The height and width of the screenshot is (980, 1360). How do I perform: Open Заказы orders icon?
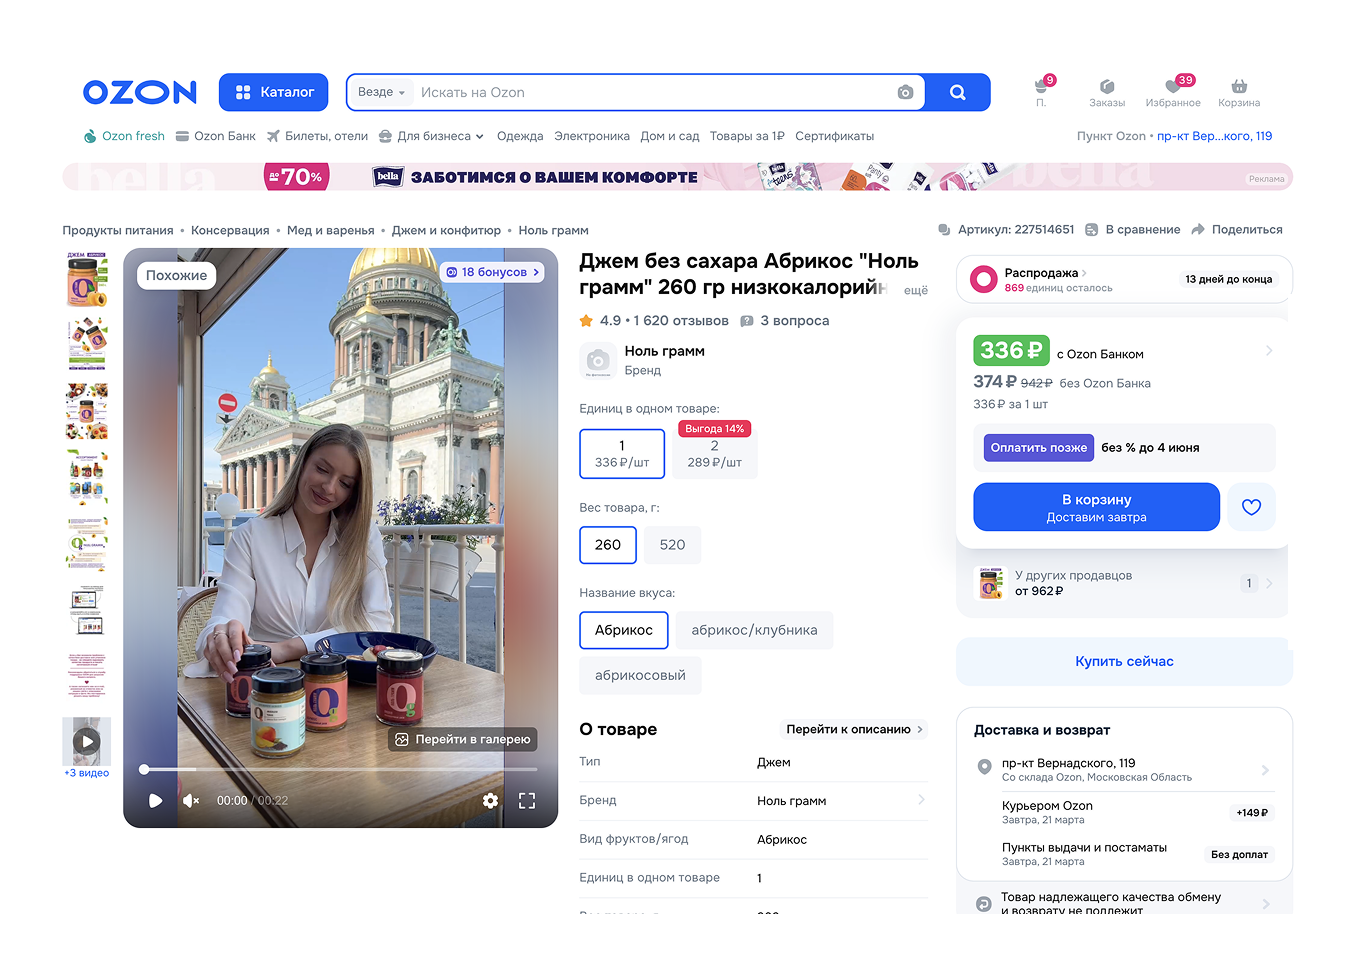click(x=1107, y=93)
